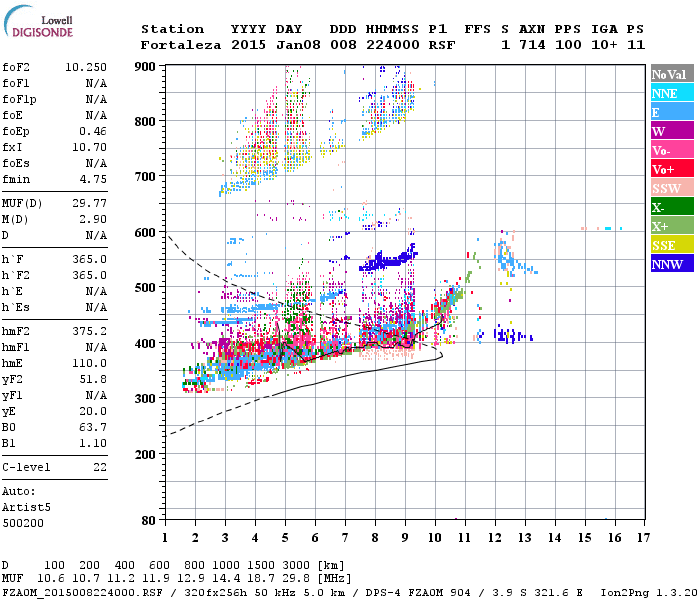The height and width of the screenshot is (600, 700).
Task: Click the SSE yellow legend swatch
Action: click(x=672, y=245)
